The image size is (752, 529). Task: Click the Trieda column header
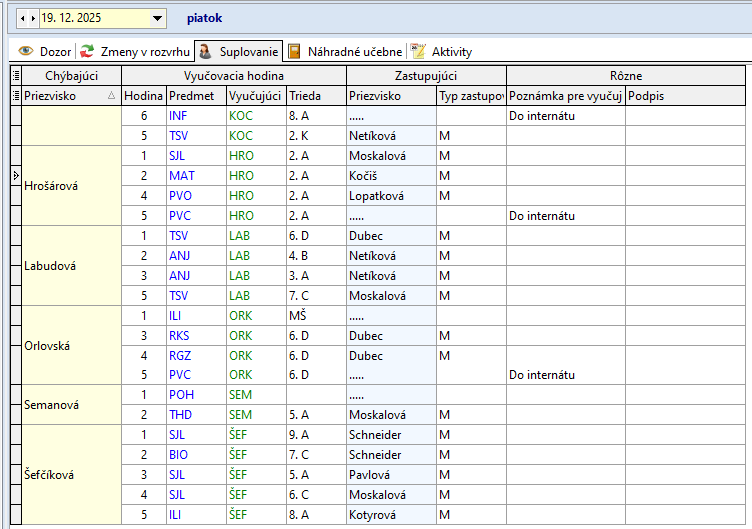tap(306, 96)
